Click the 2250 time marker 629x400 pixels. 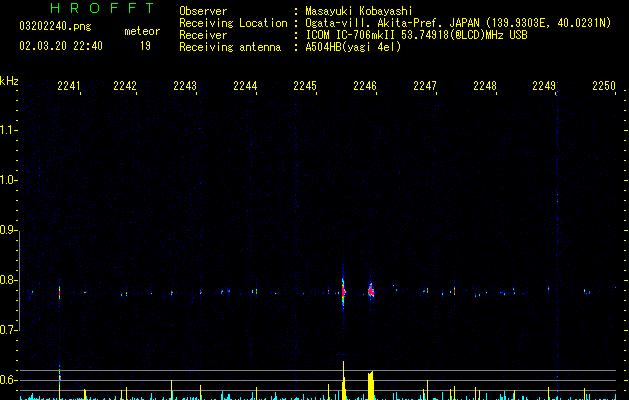[x=604, y=86]
